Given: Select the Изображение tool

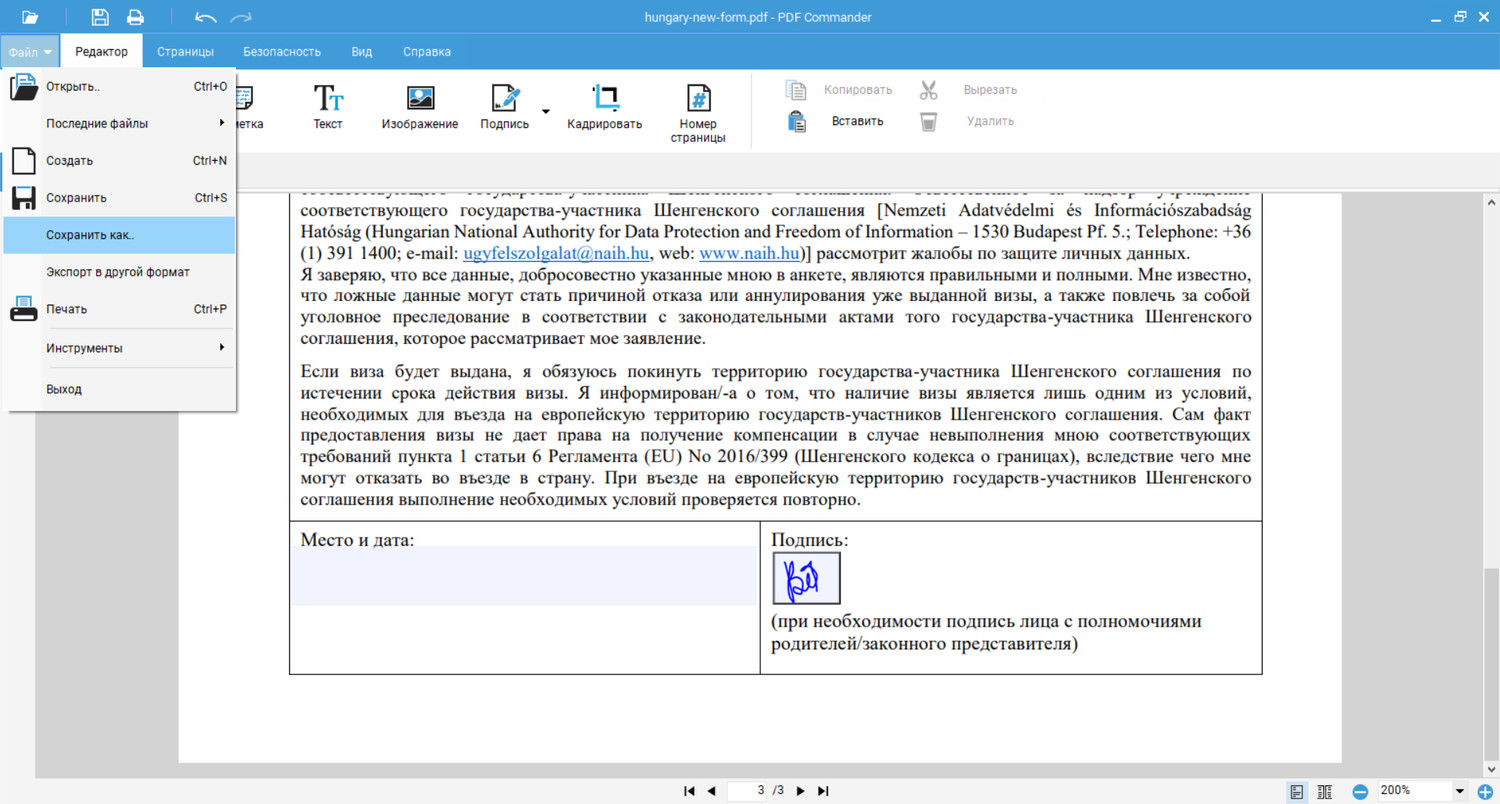Looking at the screenshot, I should click(x=420, y=108).
